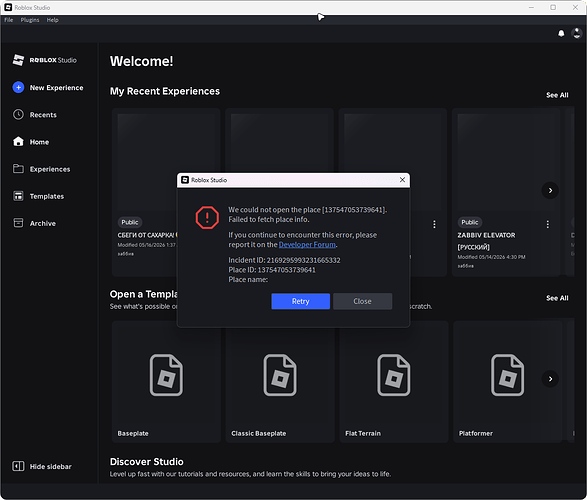Click the Incident ID text line

(x=284, y=260)
